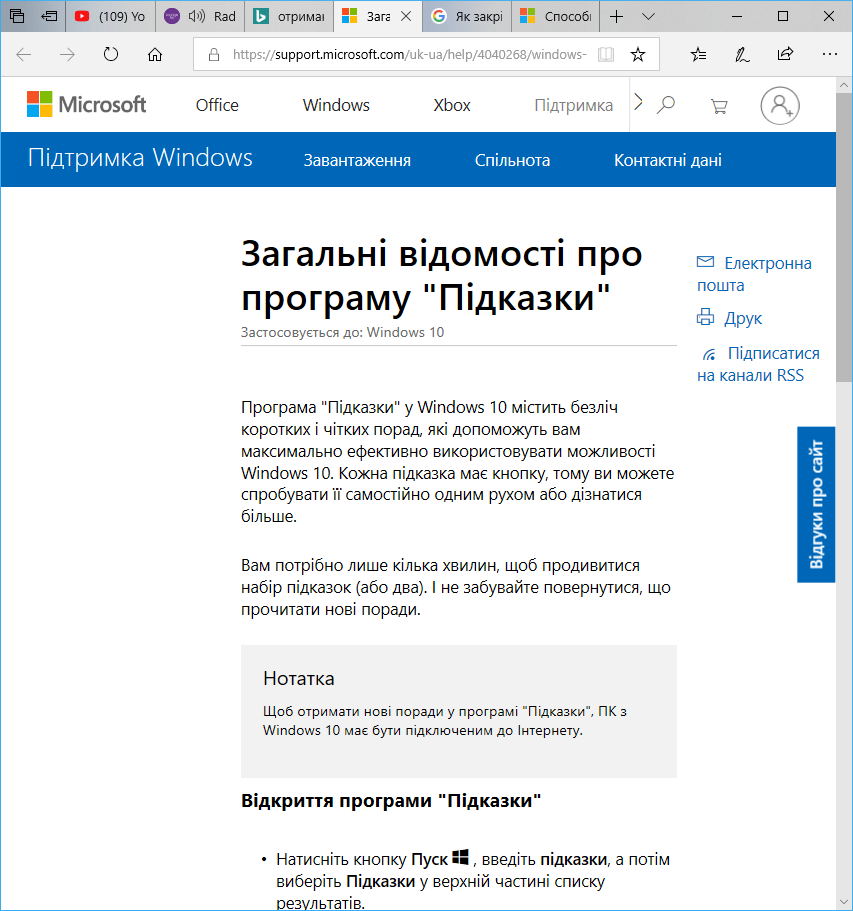The height and width of the screenshot is (911, 853).
Task: Go forward to next page
Action: pyautogui.click(x=67, y=55)
